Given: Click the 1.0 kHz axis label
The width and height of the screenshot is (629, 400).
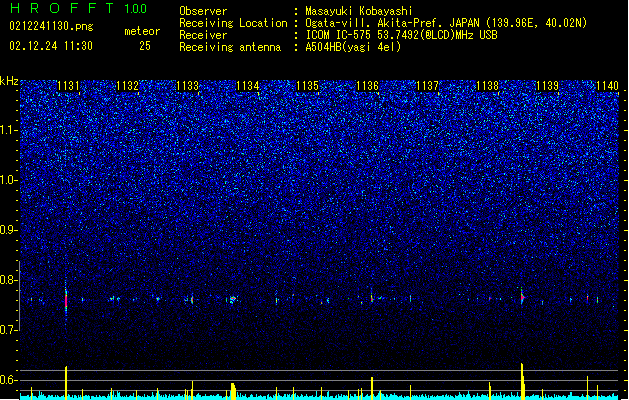Looking at the screenshot, I should click(x=9, y=180).
